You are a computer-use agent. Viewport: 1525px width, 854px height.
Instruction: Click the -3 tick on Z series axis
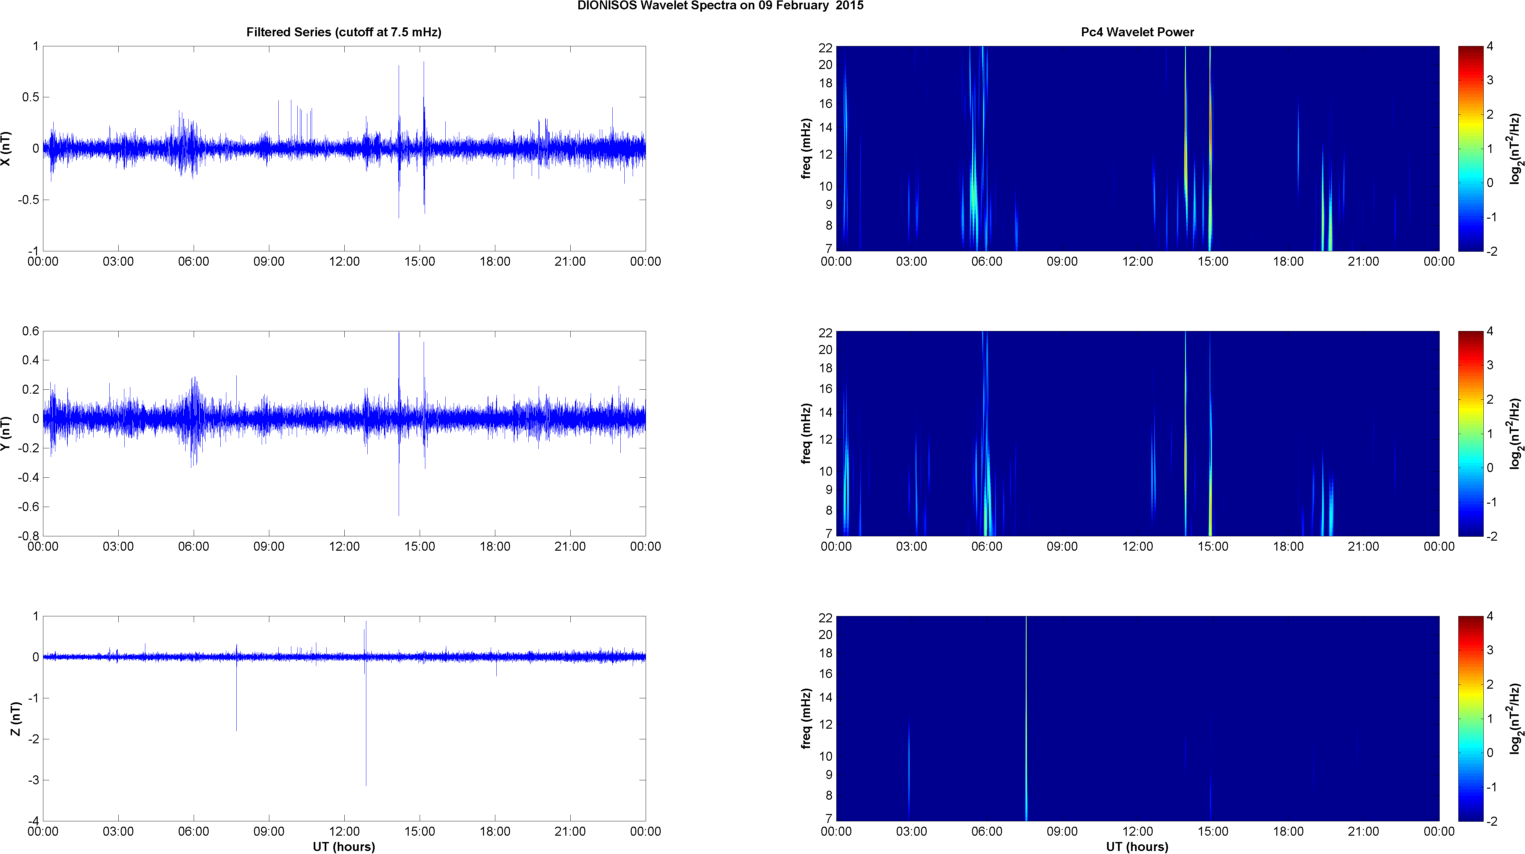tap(33, 780)
